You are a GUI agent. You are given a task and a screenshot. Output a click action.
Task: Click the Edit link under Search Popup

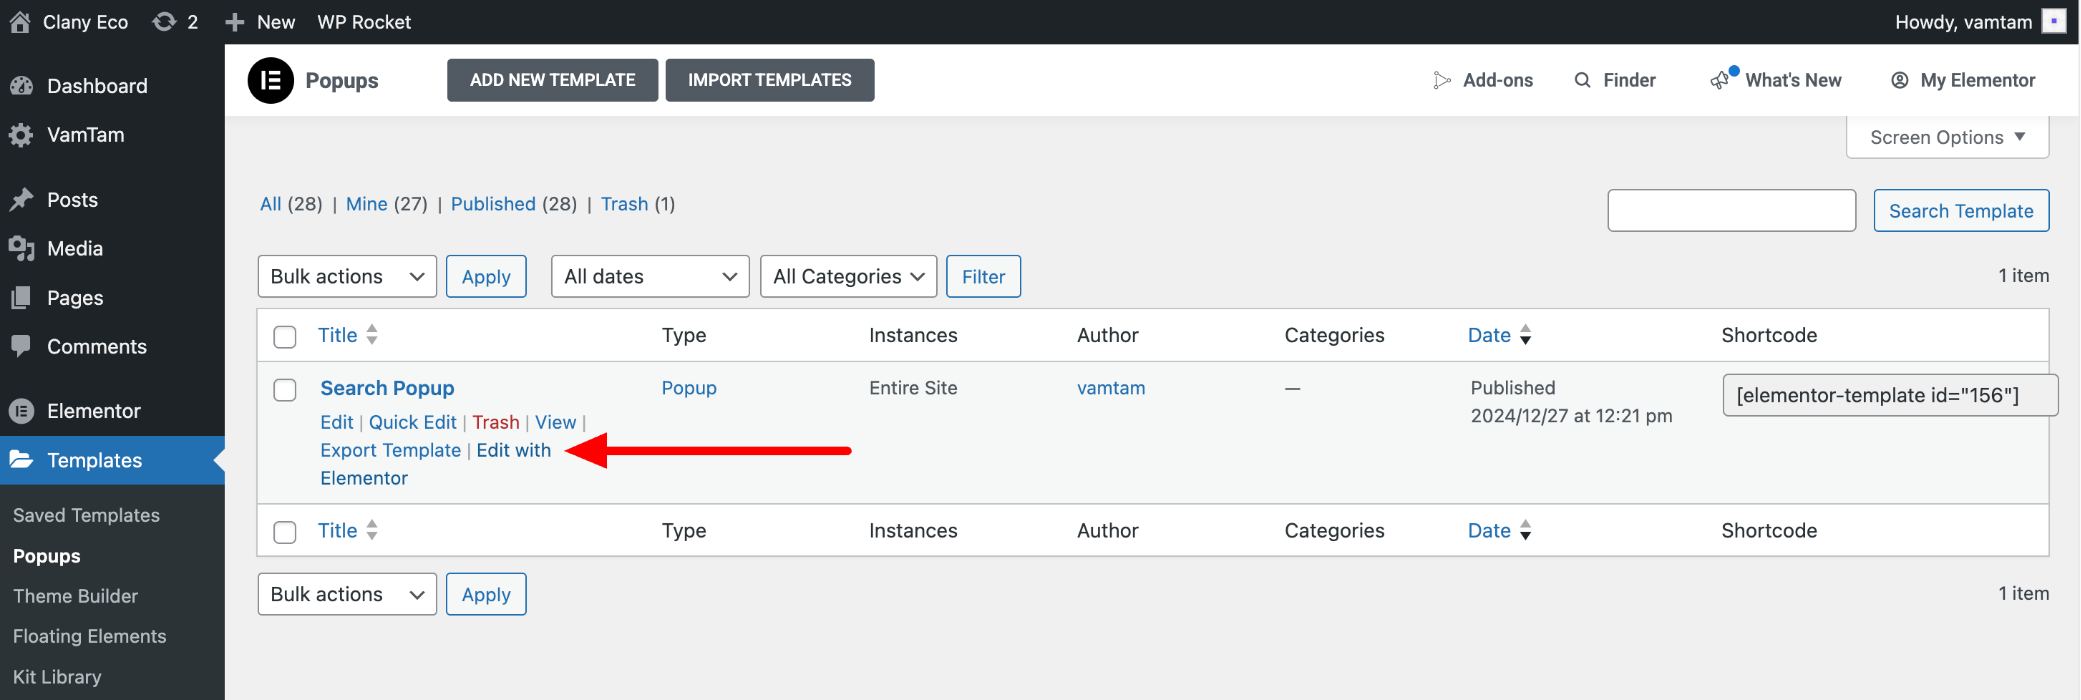point(337,422)
